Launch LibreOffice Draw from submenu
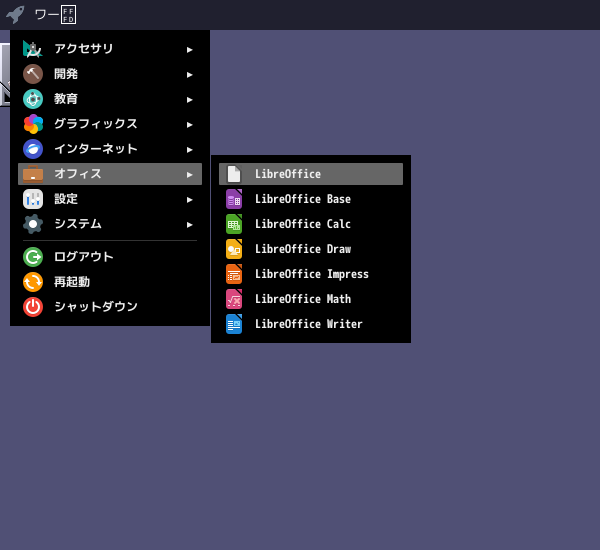The image size is (600, 550). 311,249
